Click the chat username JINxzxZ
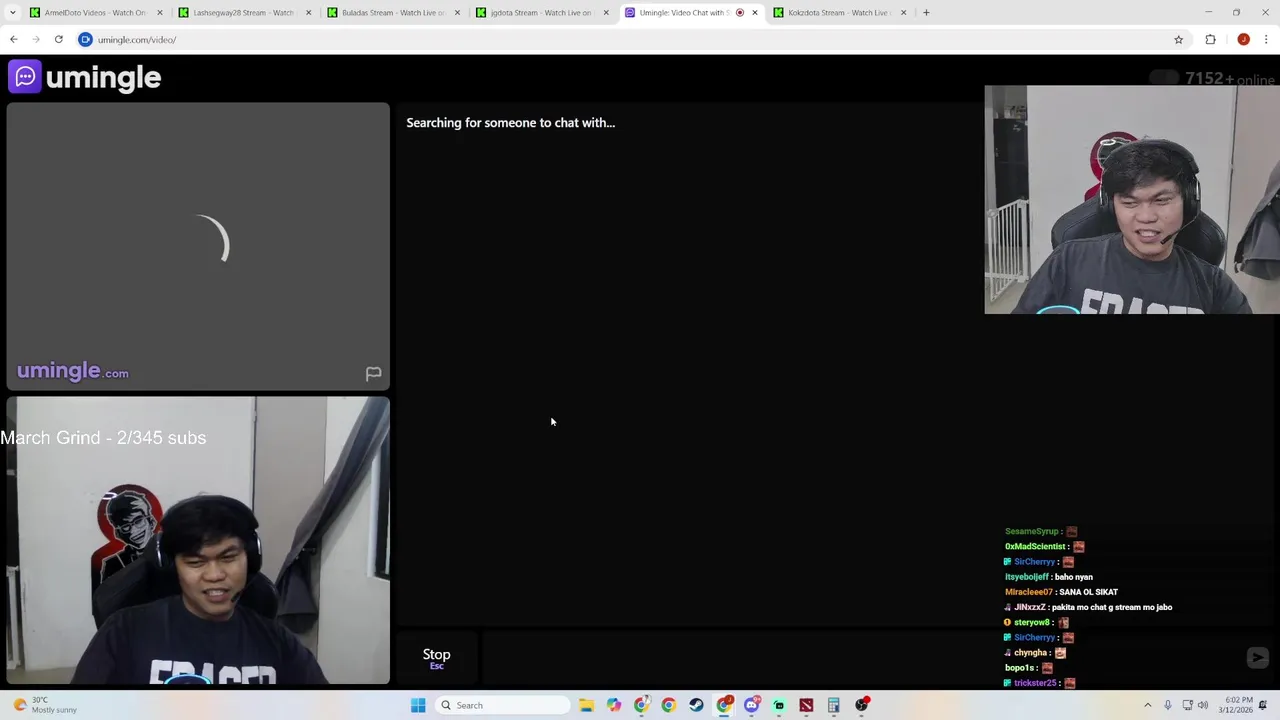Screen dimensions: 1280x720 coord(1030,607)
